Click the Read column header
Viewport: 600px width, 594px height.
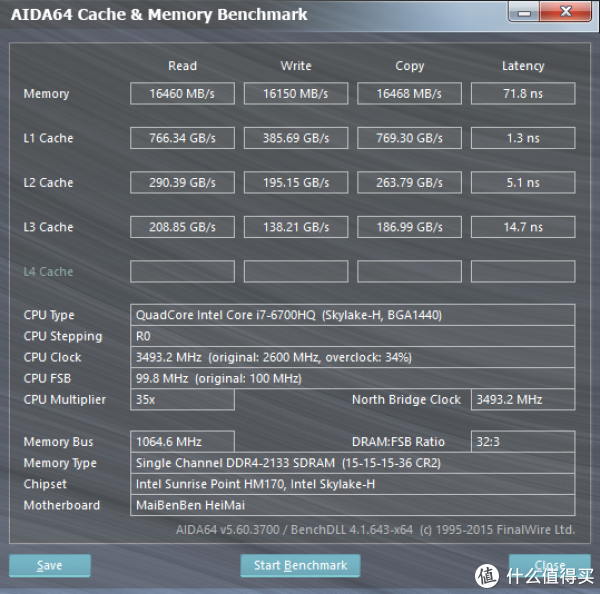pyautogui.click(x=182, y=66)
